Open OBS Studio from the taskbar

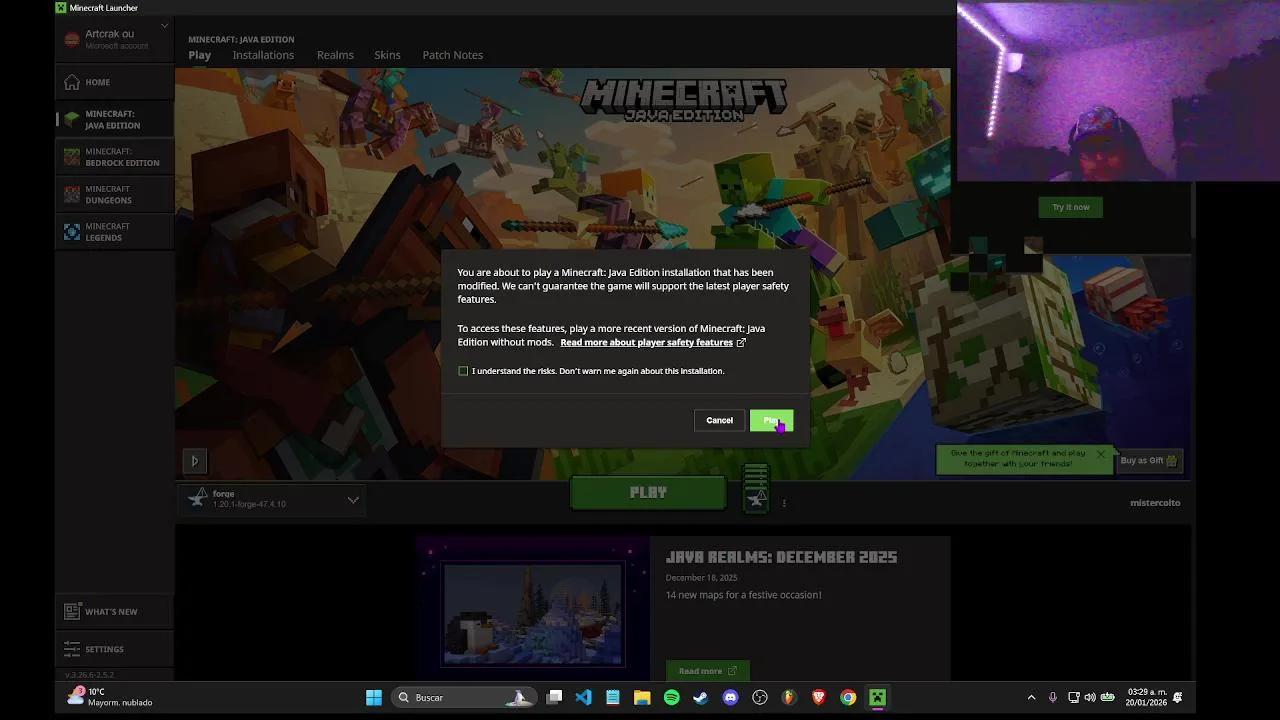click(759, 697)
